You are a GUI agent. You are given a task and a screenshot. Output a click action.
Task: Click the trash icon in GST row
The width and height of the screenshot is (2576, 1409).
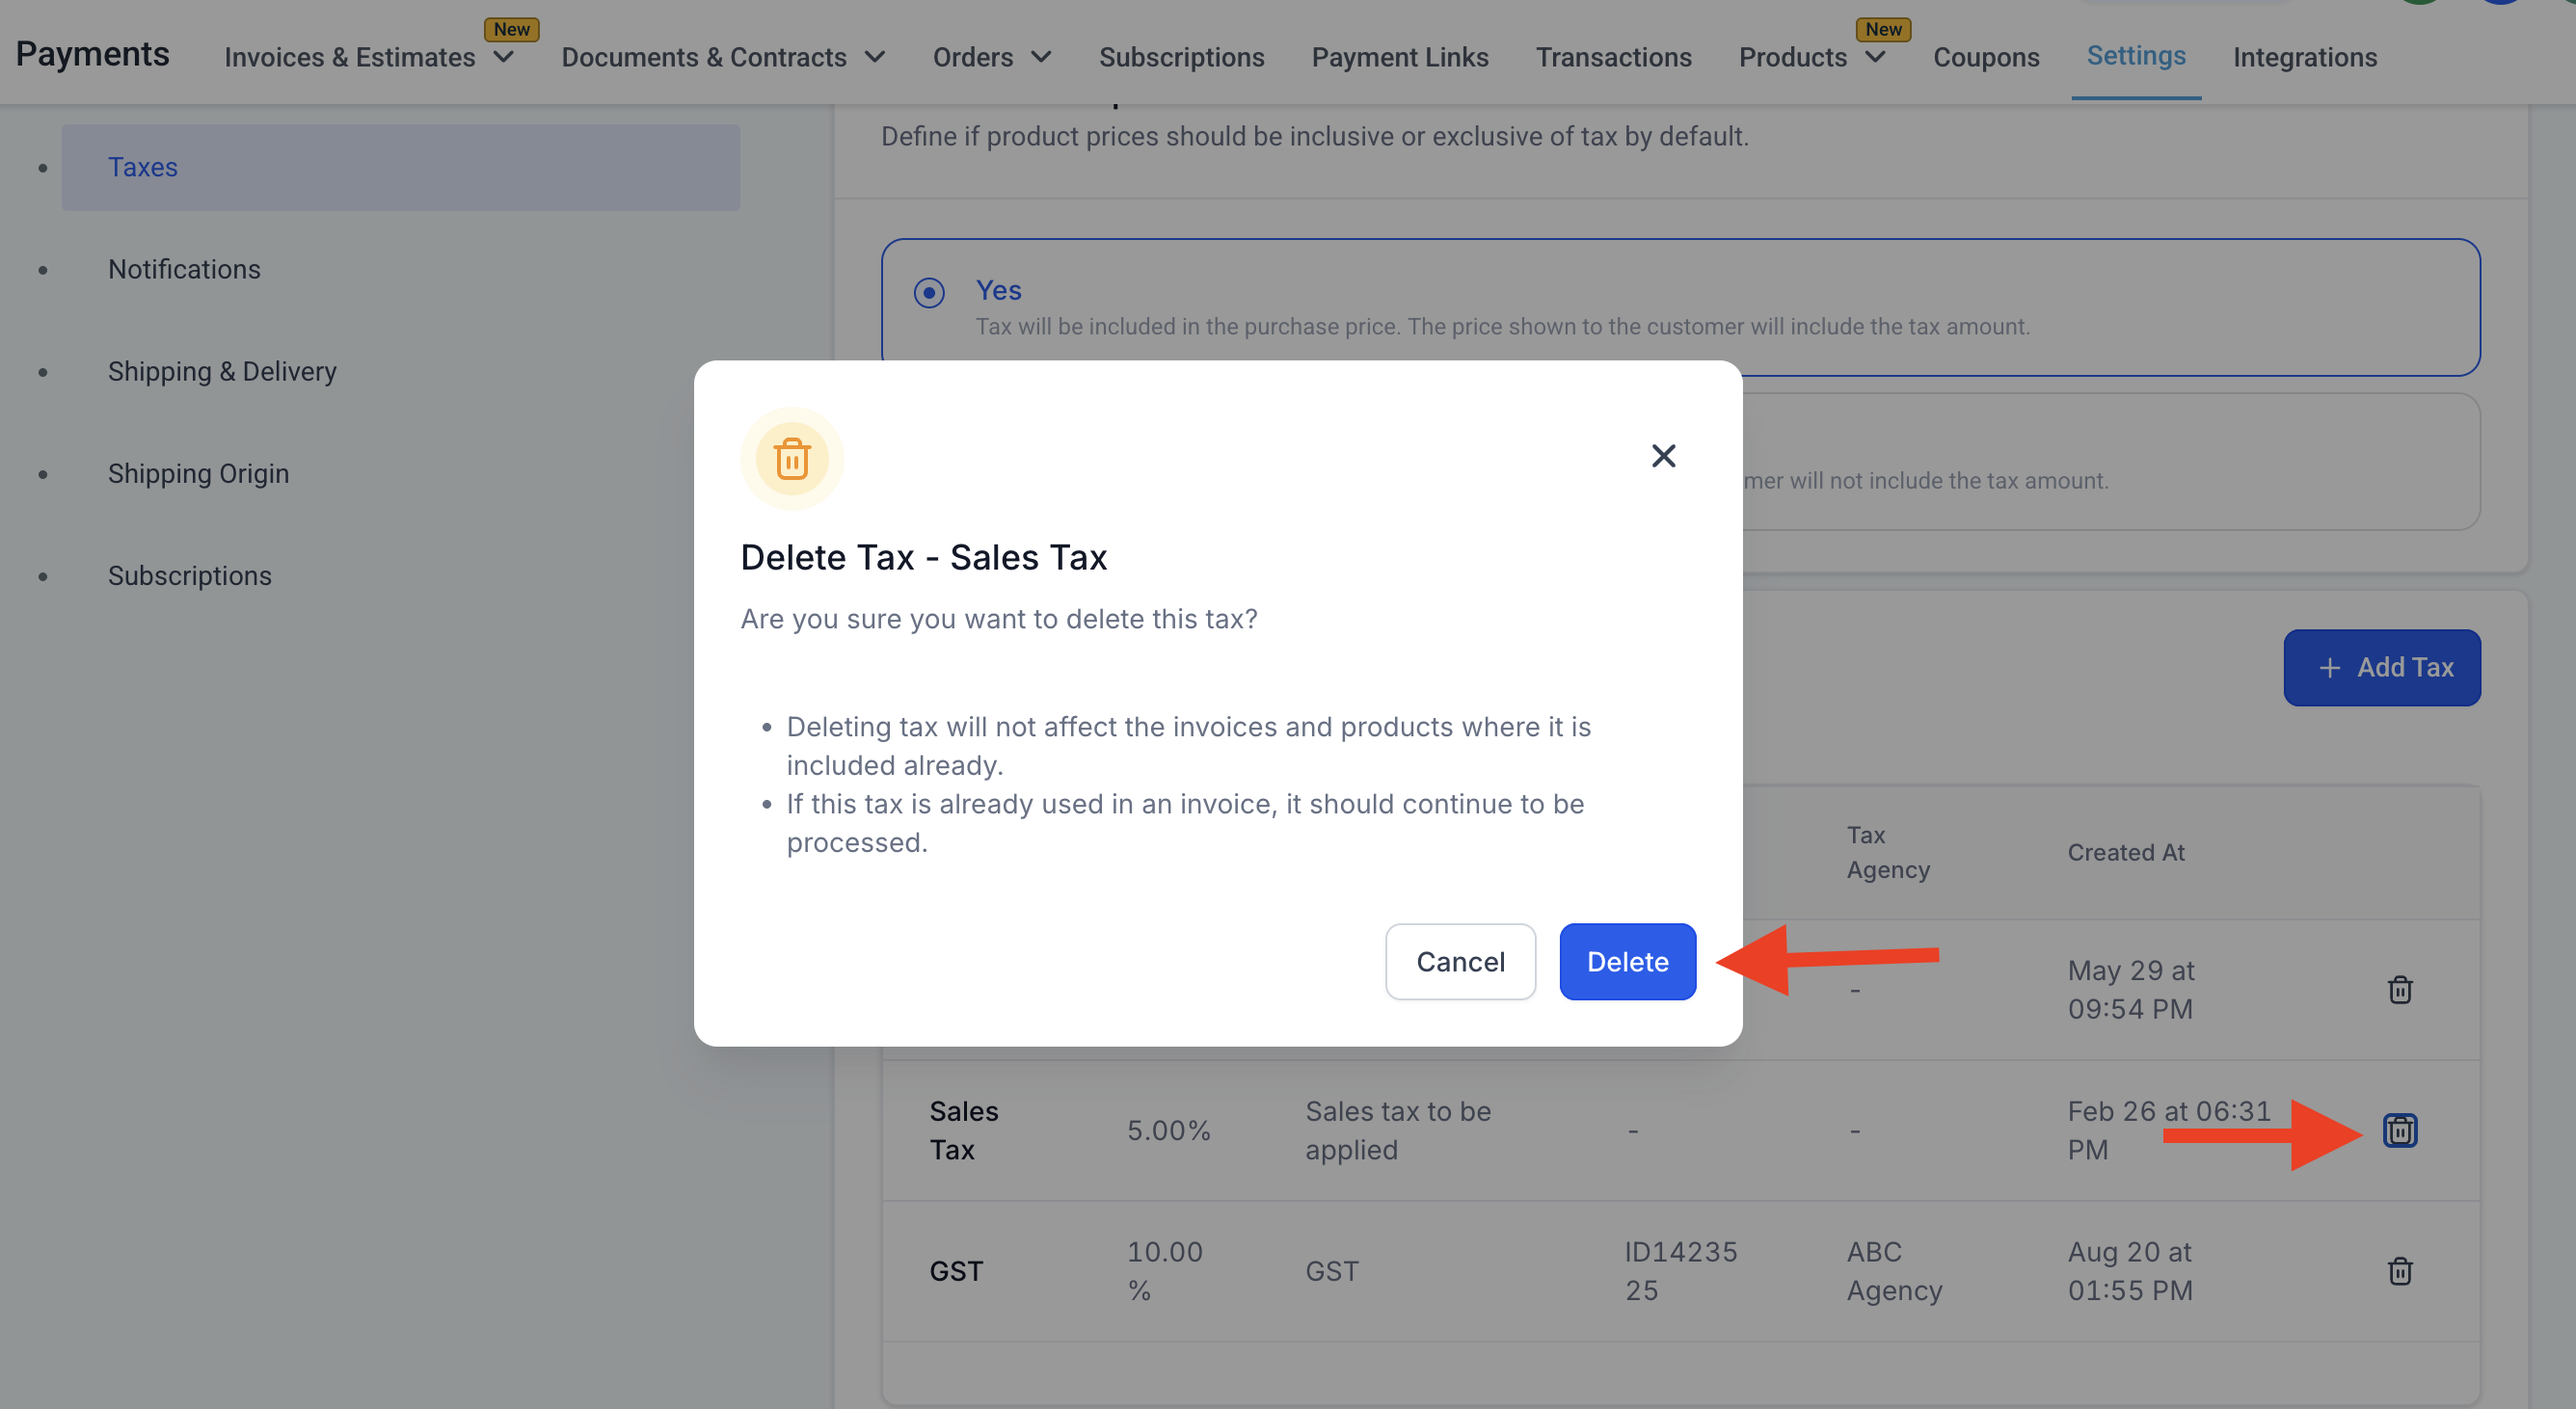(2400, 1271)
